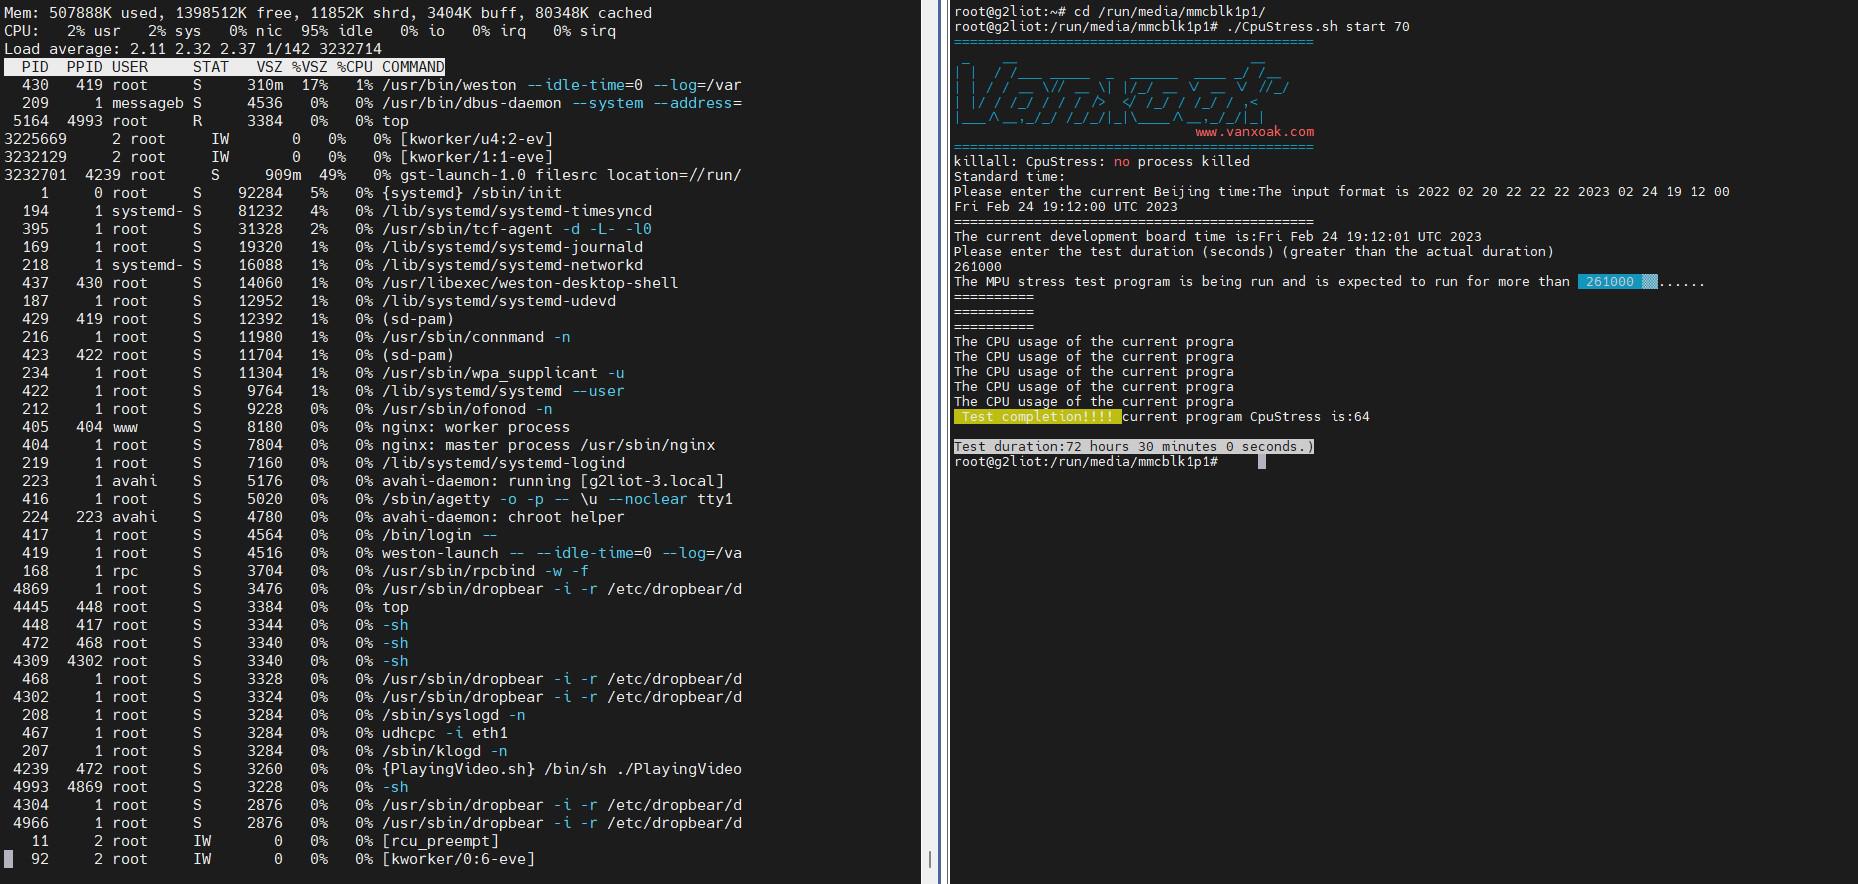
Task: Click the Mem usage summary line
Action: click(328, 13)
